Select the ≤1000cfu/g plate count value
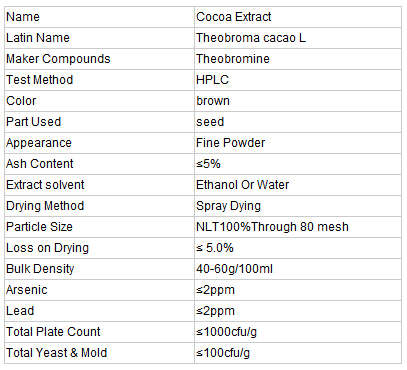This screenshot has height=370, width=407. [x=226, y=332]
